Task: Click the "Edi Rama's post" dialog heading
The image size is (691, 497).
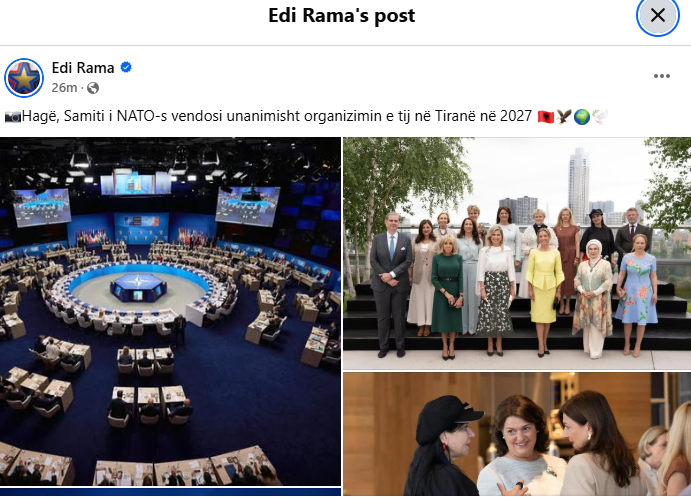Action: [x=342, y=15]
